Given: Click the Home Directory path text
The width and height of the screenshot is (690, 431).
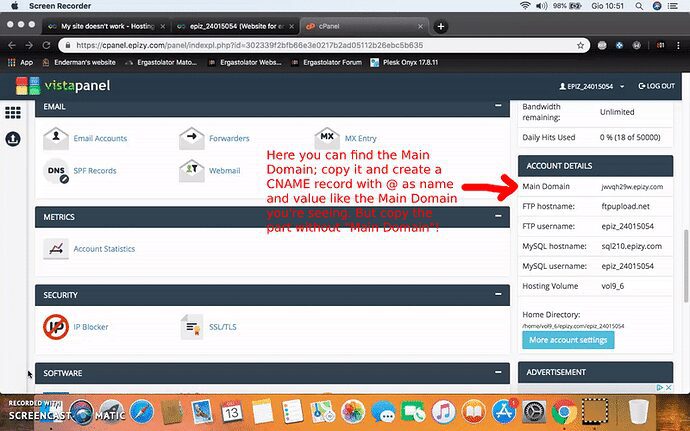Looking at the screenshot, I should (573, 326).
